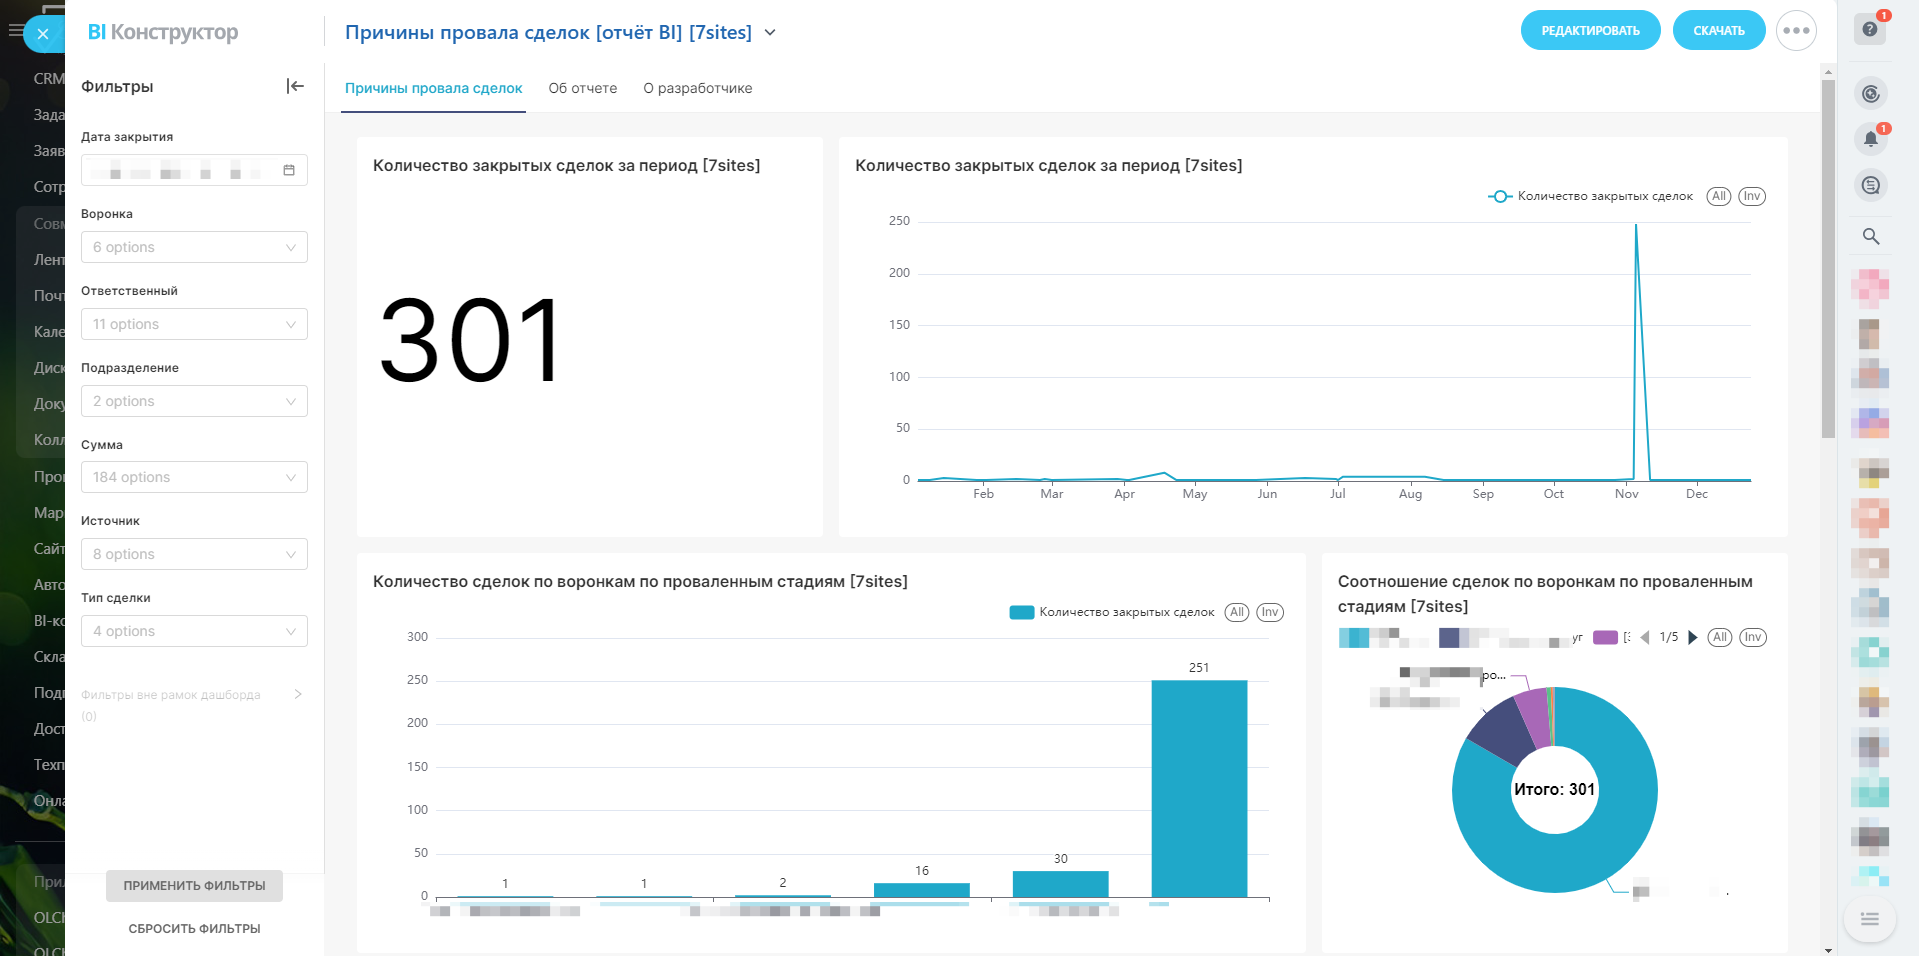This screenshot has width=1919, height=956.
Task: Expand the report title dropdown chevron
Action: click(x=770, y=32)
